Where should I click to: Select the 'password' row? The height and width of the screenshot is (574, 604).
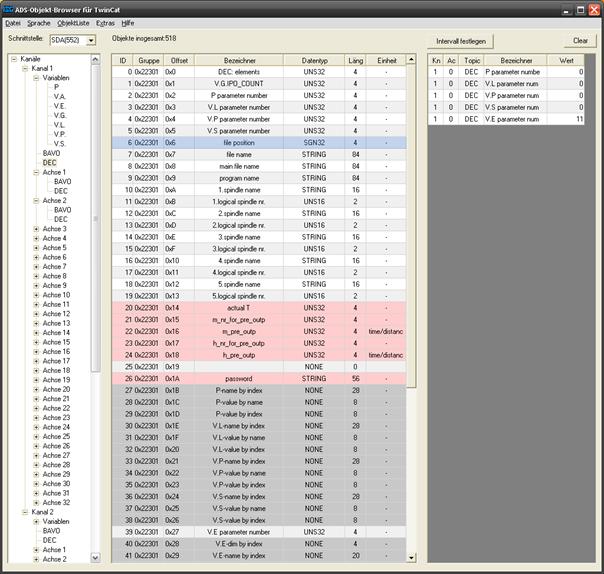259,379
